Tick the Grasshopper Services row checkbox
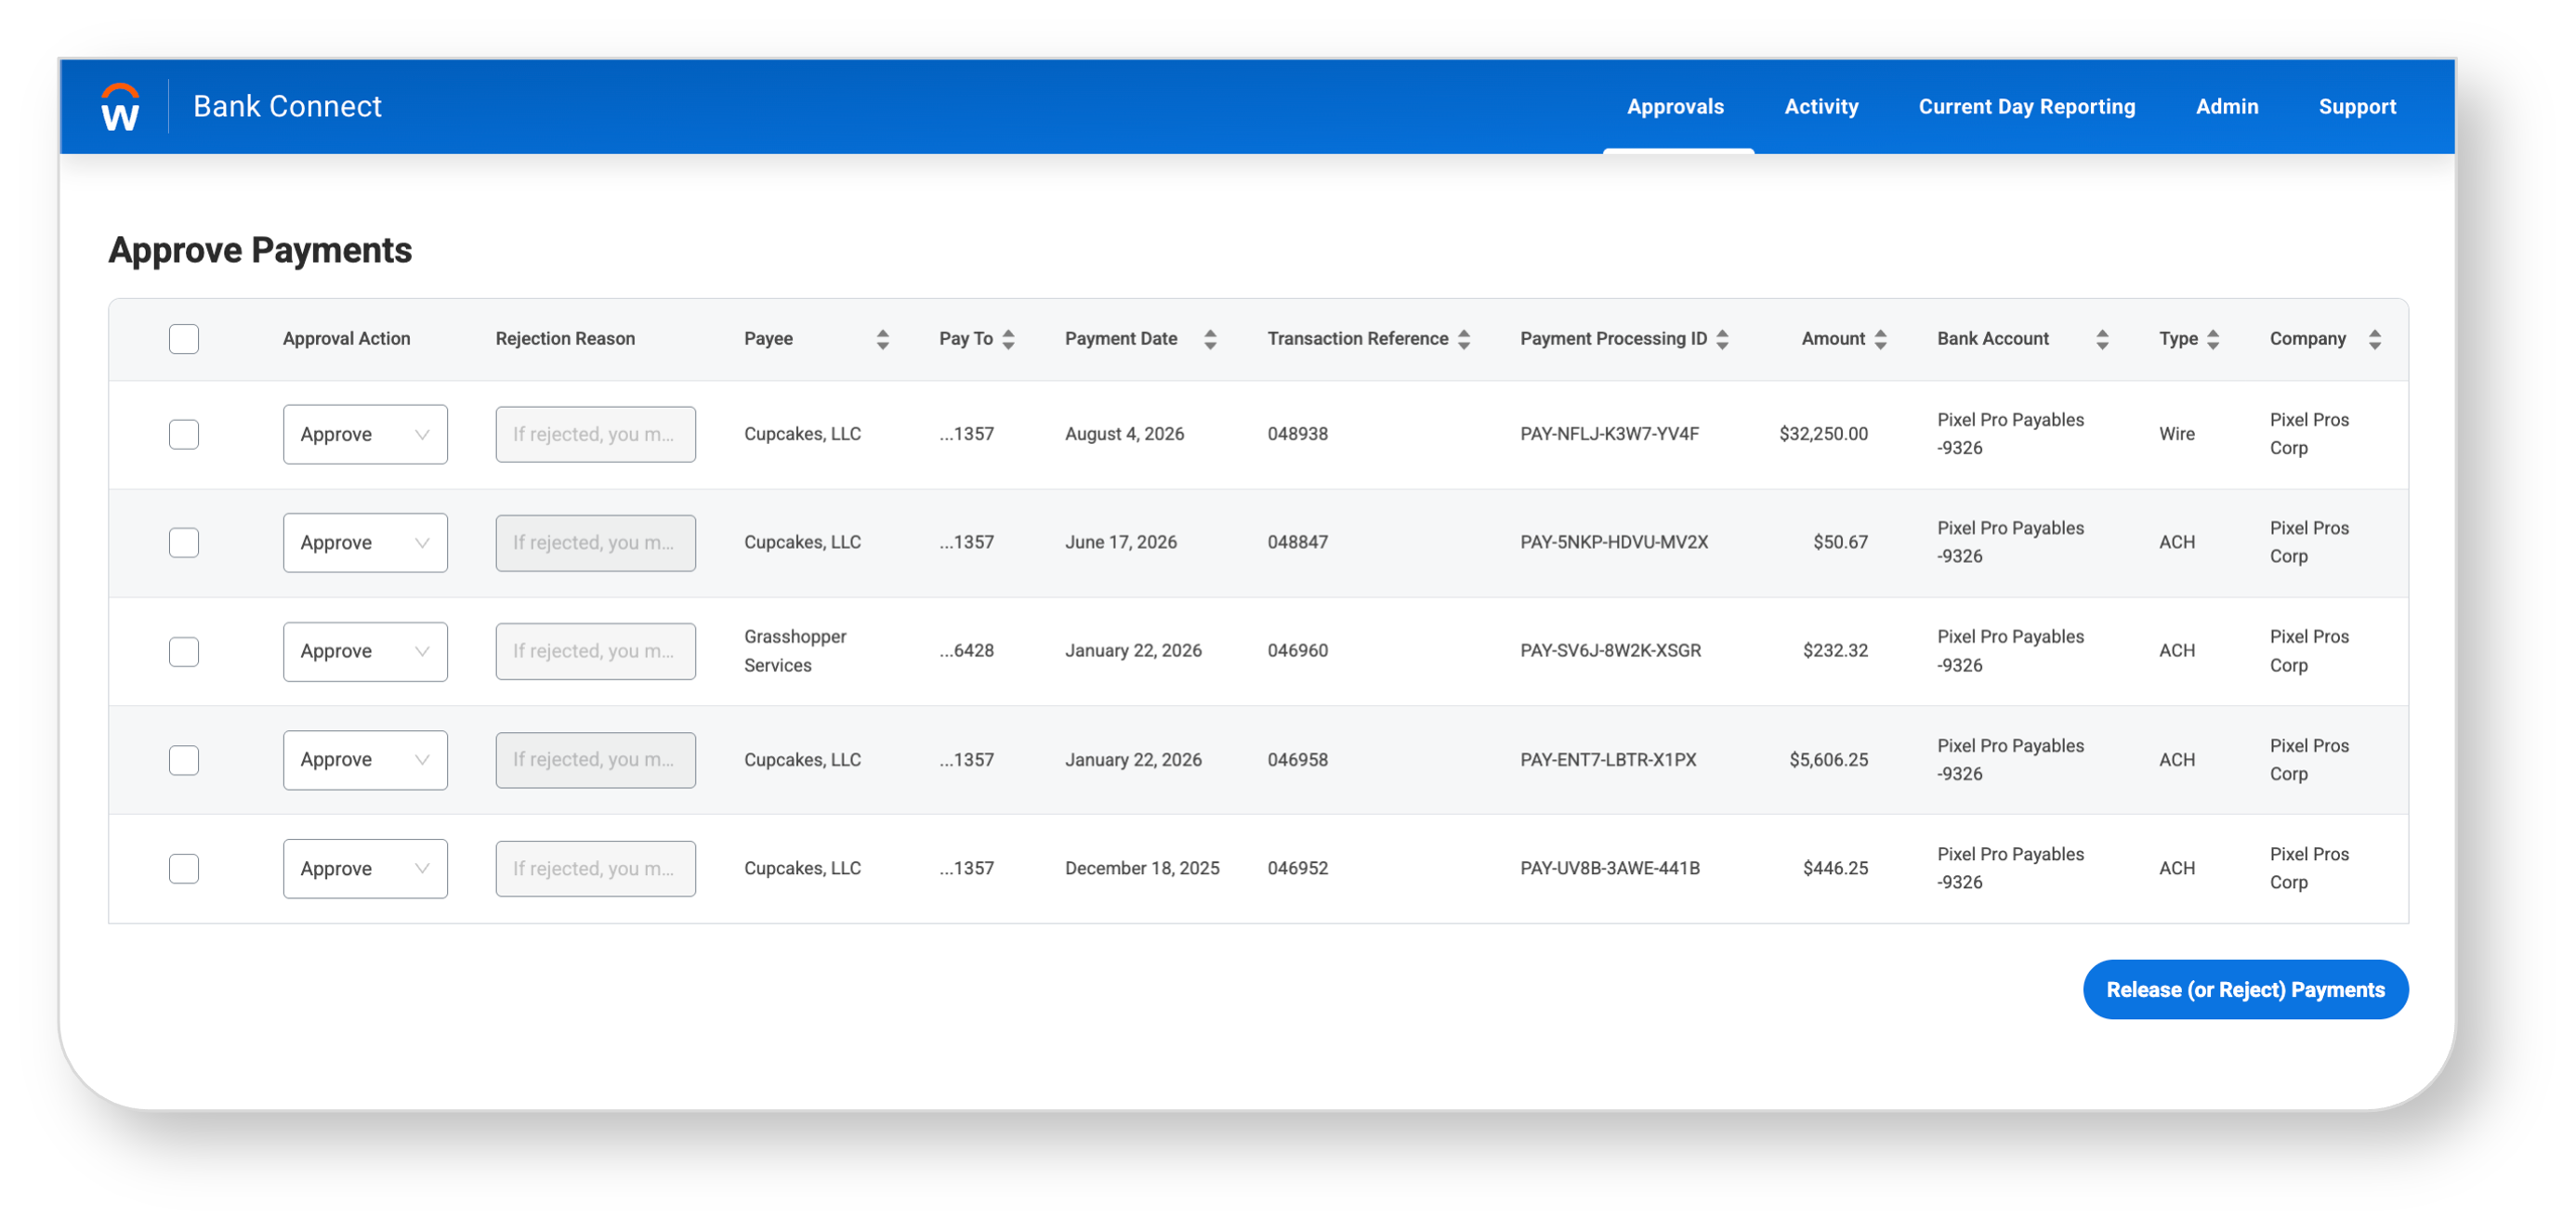Image resolution: width=2576 pixels, height=1230 pixels. point(184,651)
